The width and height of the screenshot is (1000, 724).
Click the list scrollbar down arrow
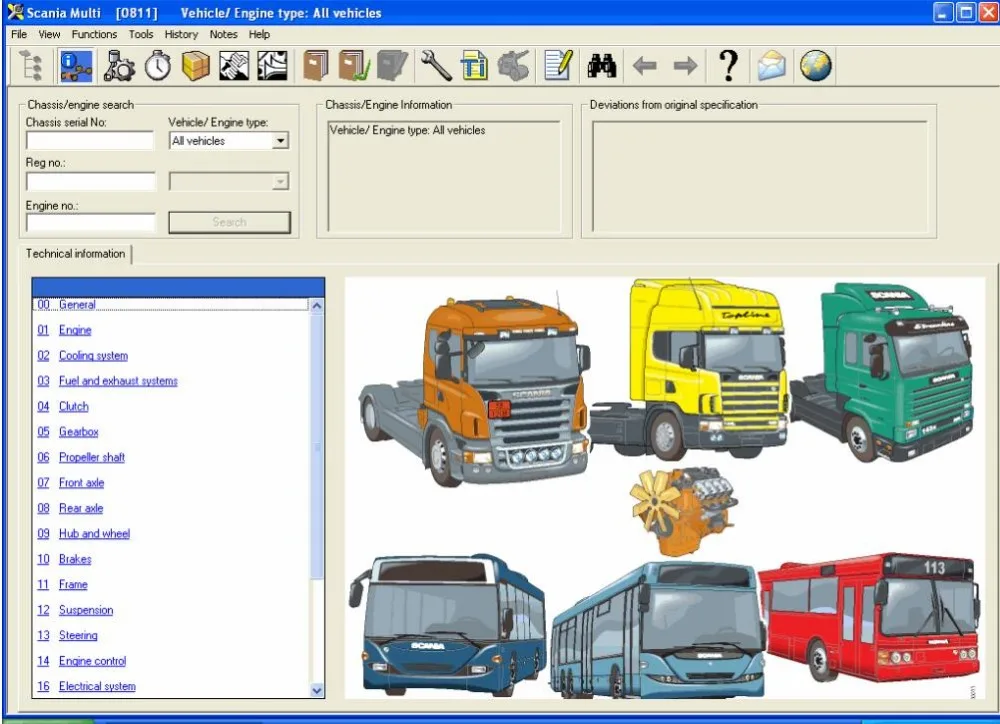316,690
